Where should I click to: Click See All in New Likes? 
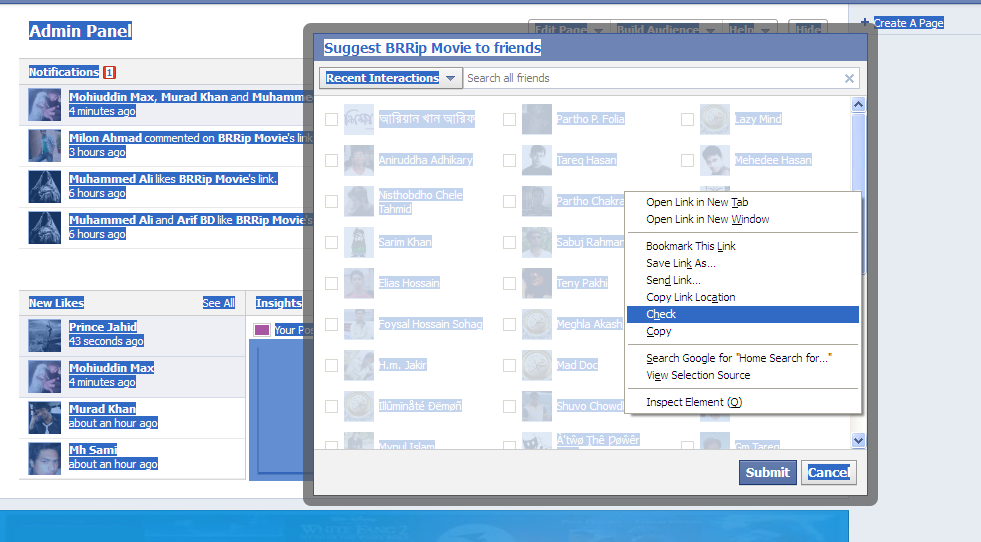(218, 303)
